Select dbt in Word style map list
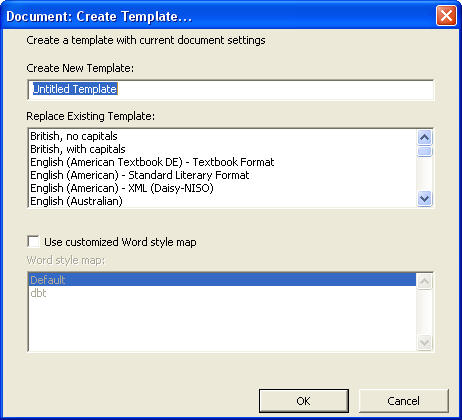The height and width of the screenshot is (420, 462). [x=223, y=293]
